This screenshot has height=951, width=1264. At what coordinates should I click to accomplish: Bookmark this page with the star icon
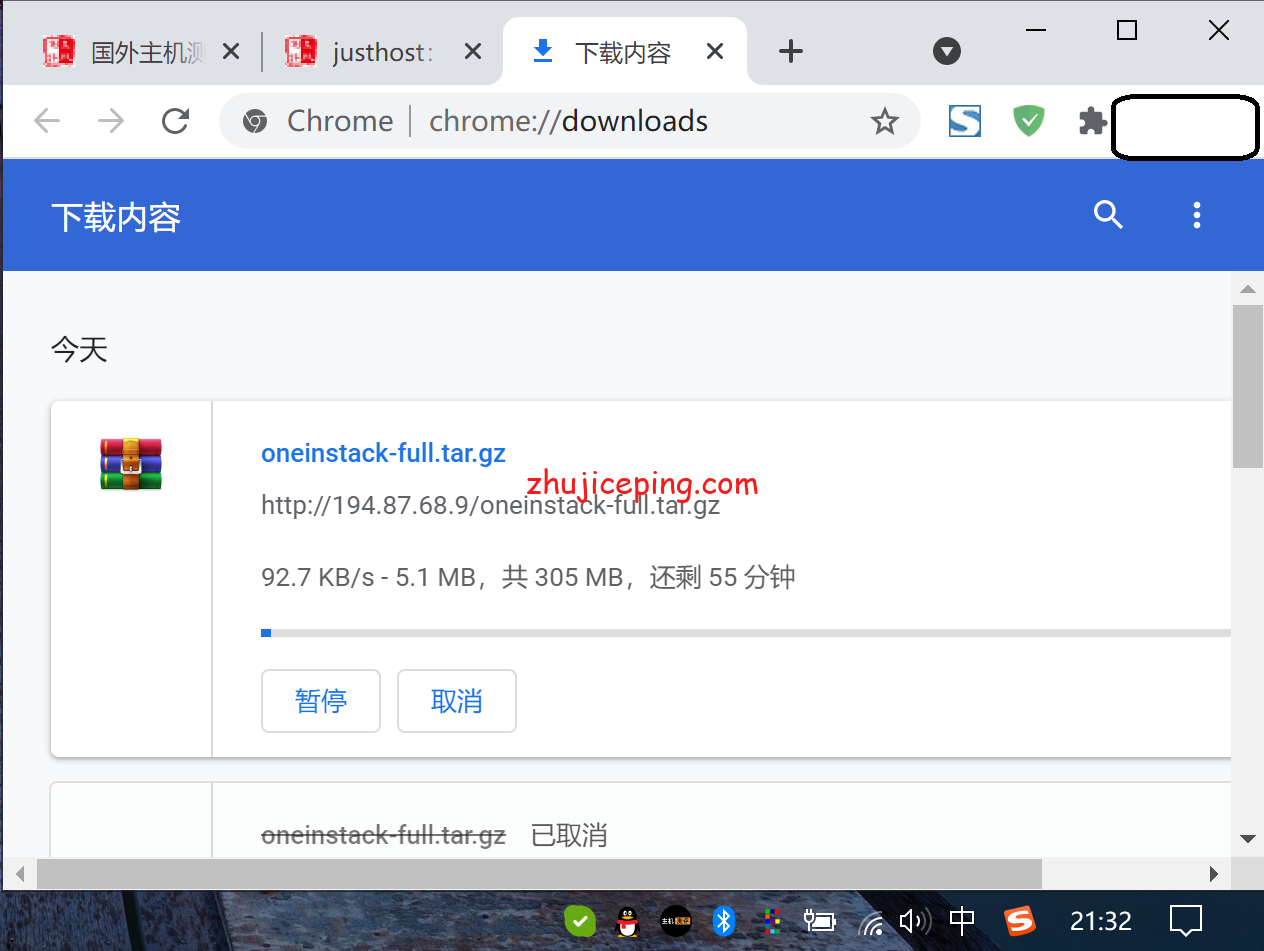(884, 122)
